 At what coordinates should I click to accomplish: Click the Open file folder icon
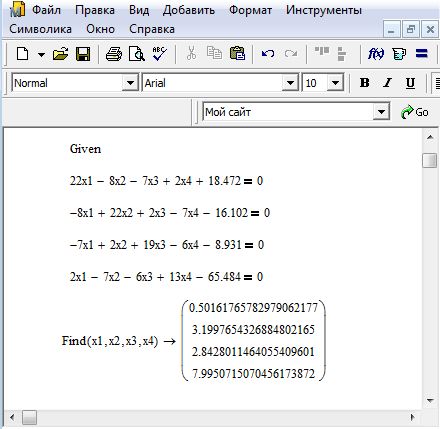60,54
